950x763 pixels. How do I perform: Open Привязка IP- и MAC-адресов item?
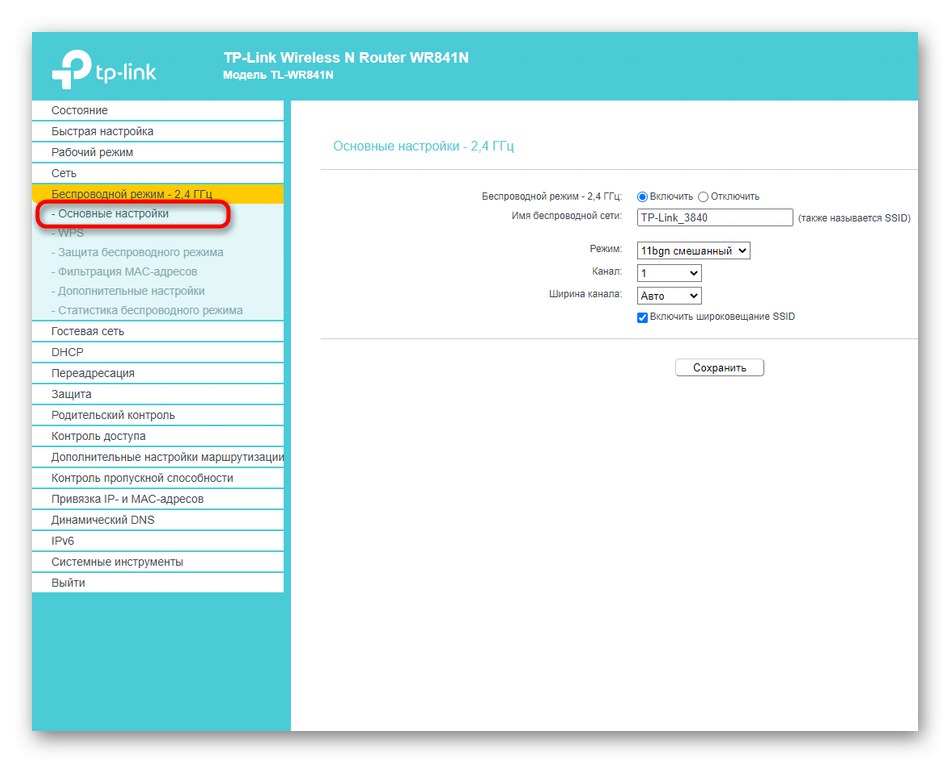[158, 499]
